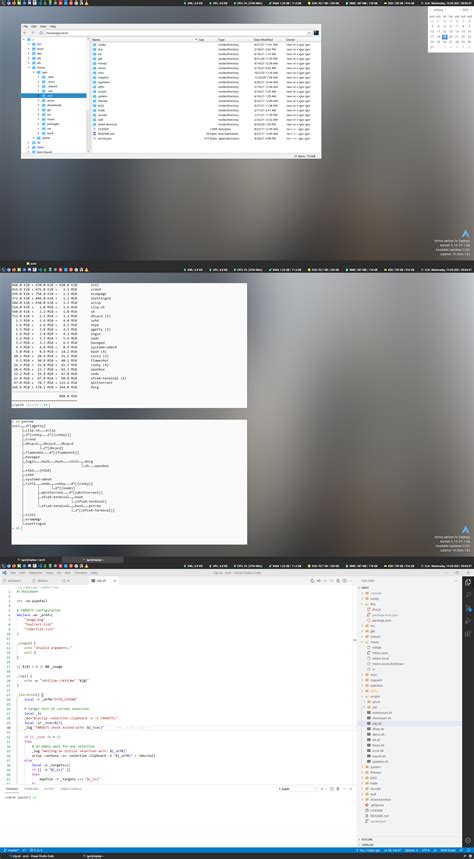Go back in file manager toolbar
This screenshot has width=474, height=859.
point(24,33)
